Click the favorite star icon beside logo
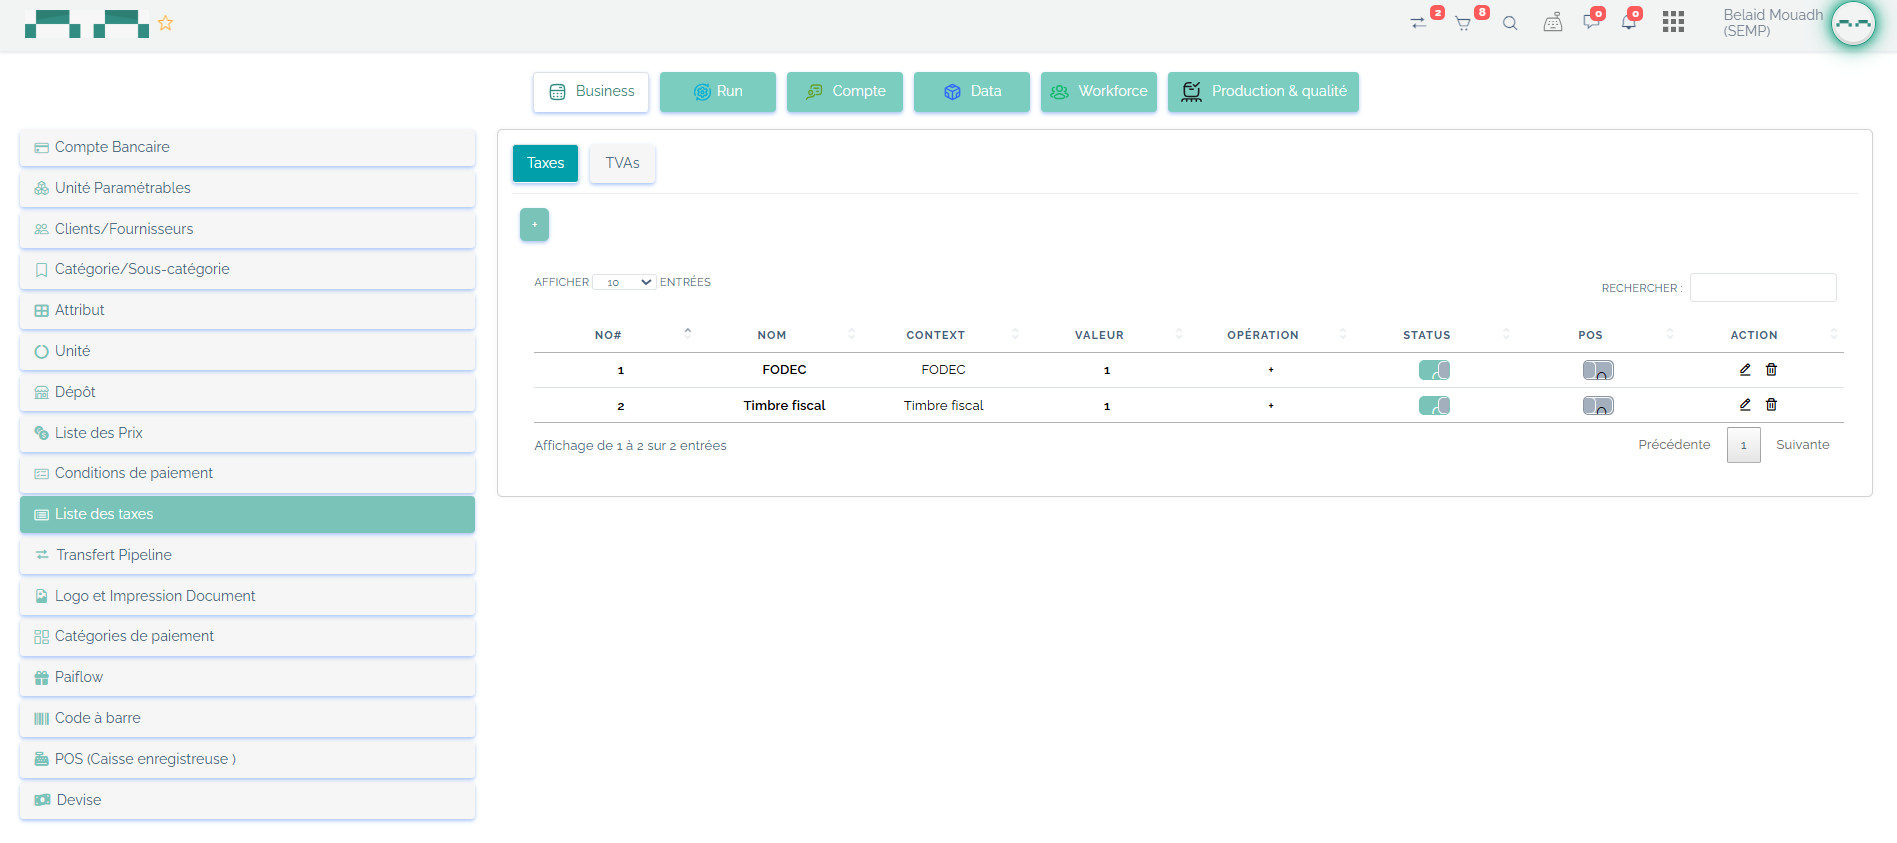 [x=166, y=23]
